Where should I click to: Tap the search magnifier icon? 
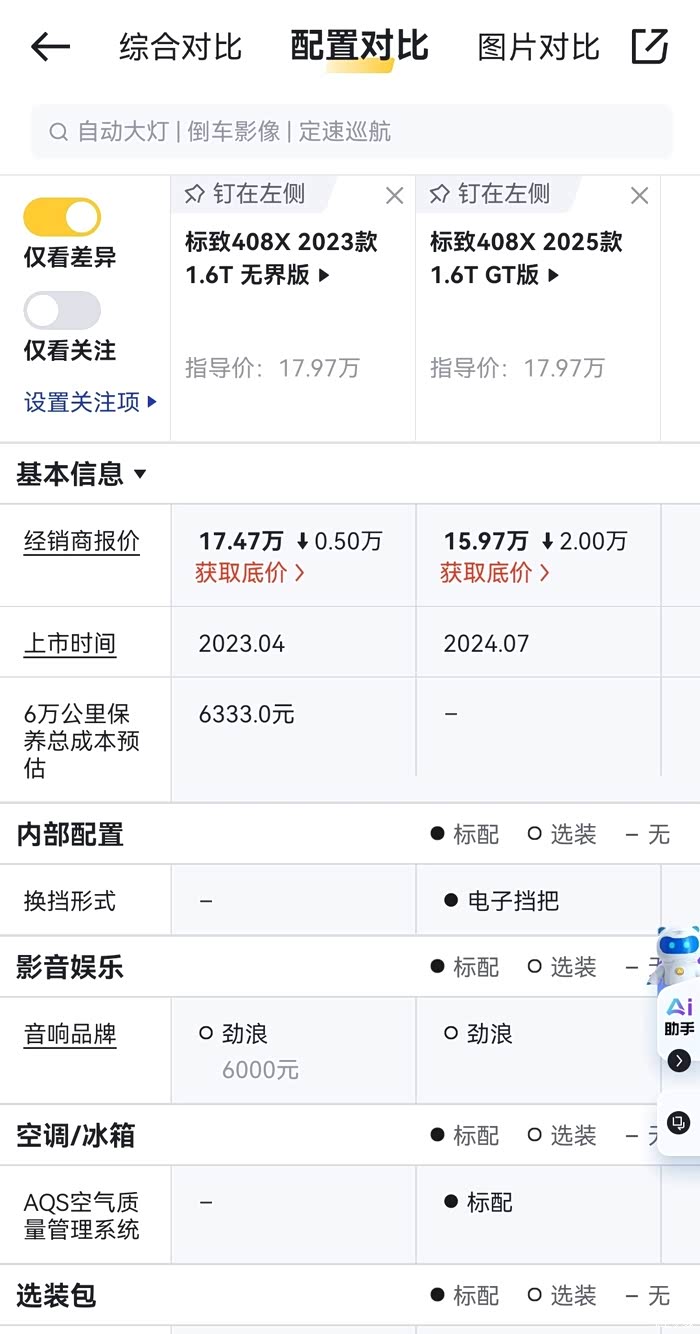click(x=58, y=132)
